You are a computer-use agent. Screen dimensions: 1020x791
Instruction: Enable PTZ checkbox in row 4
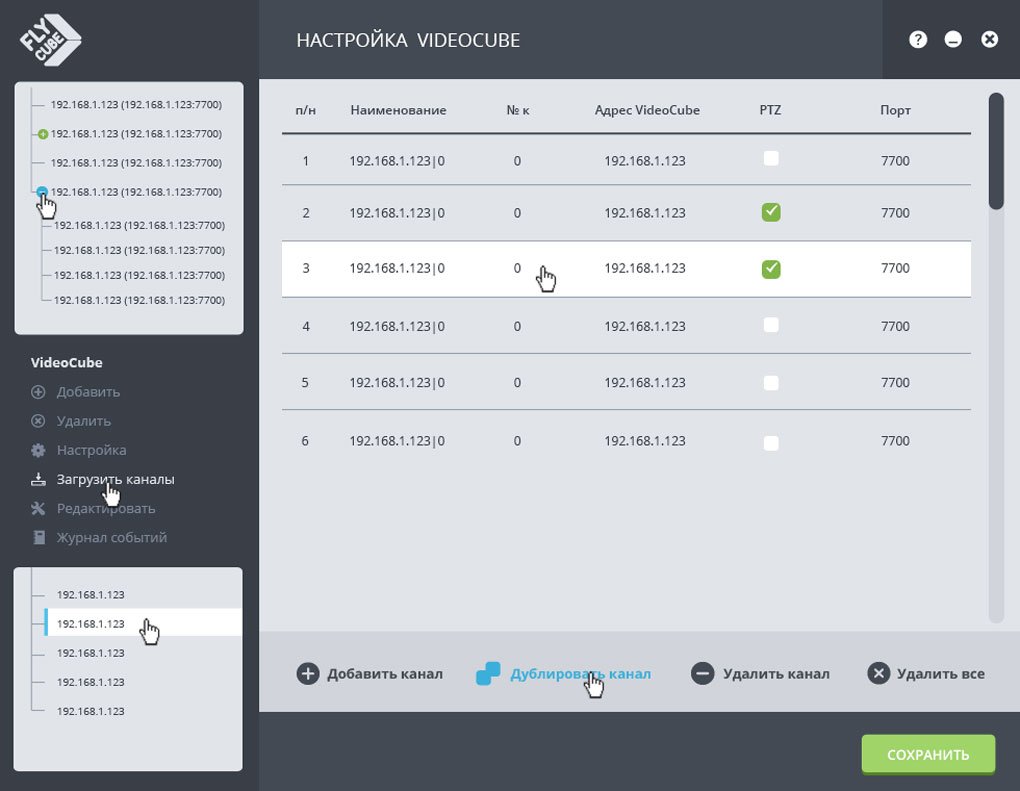tap(771, 325)
